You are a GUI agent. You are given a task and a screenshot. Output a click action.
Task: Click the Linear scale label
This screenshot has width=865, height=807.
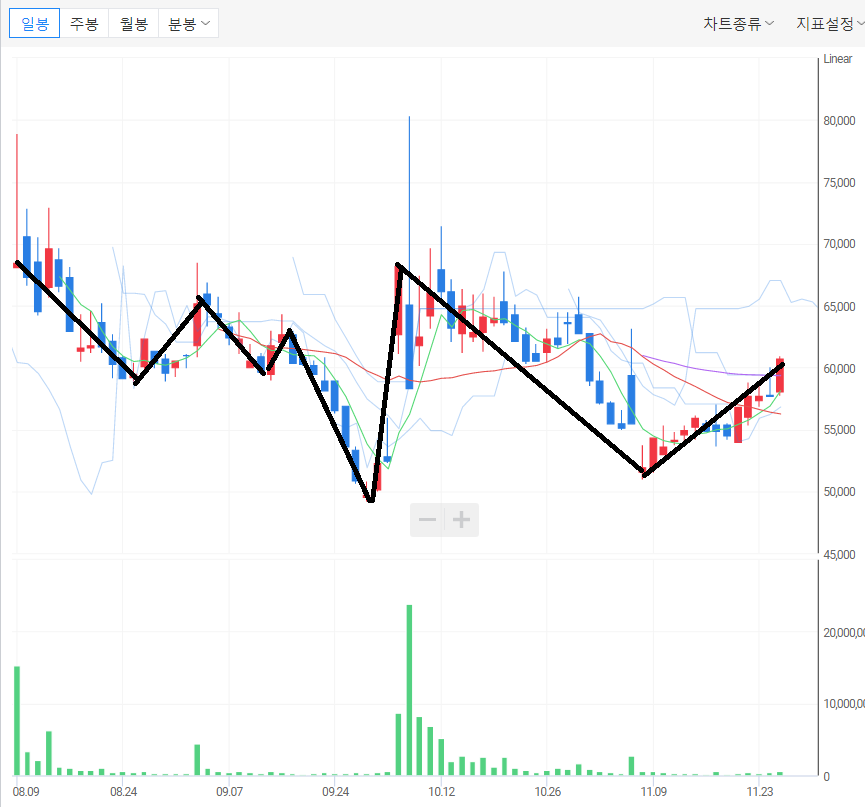tap(837, 58)
